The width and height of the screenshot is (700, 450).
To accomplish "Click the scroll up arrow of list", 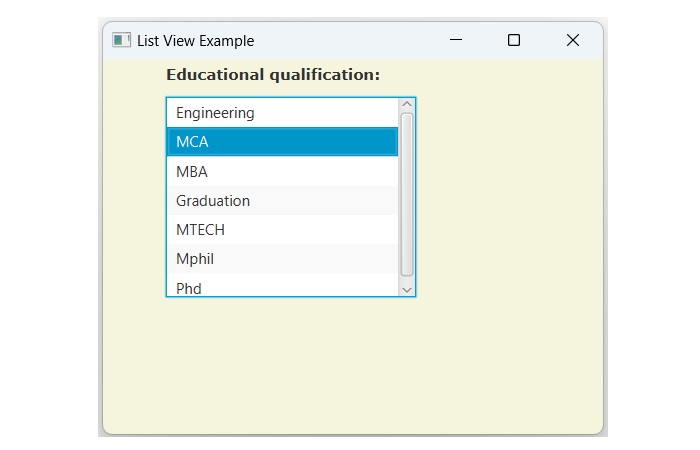I will (x=407, y=104).
